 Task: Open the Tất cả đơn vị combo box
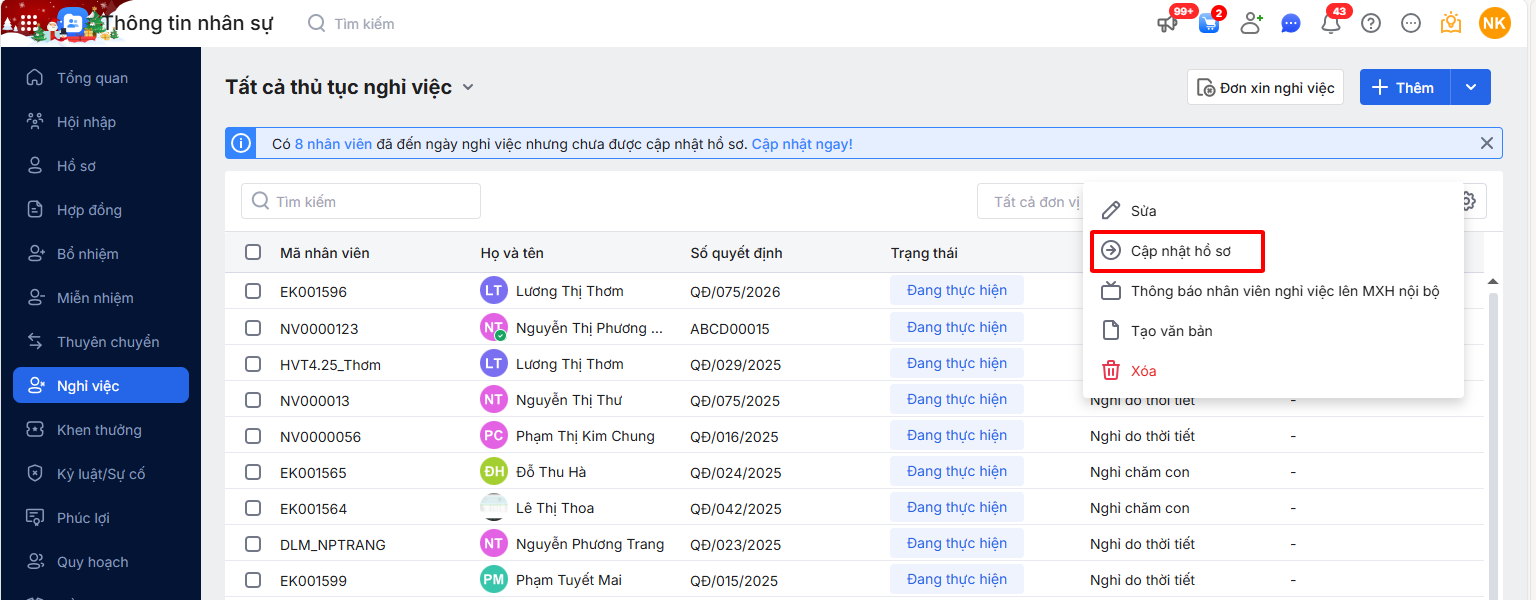click(x=1030, y=201)
